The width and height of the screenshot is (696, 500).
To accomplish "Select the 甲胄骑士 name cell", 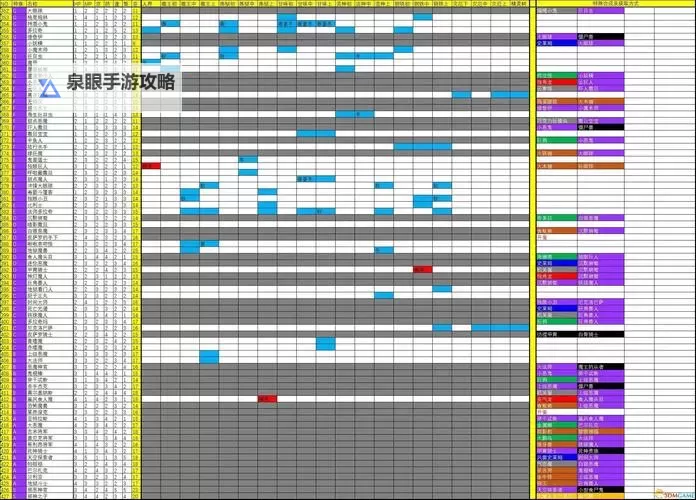I will [50, 270].
